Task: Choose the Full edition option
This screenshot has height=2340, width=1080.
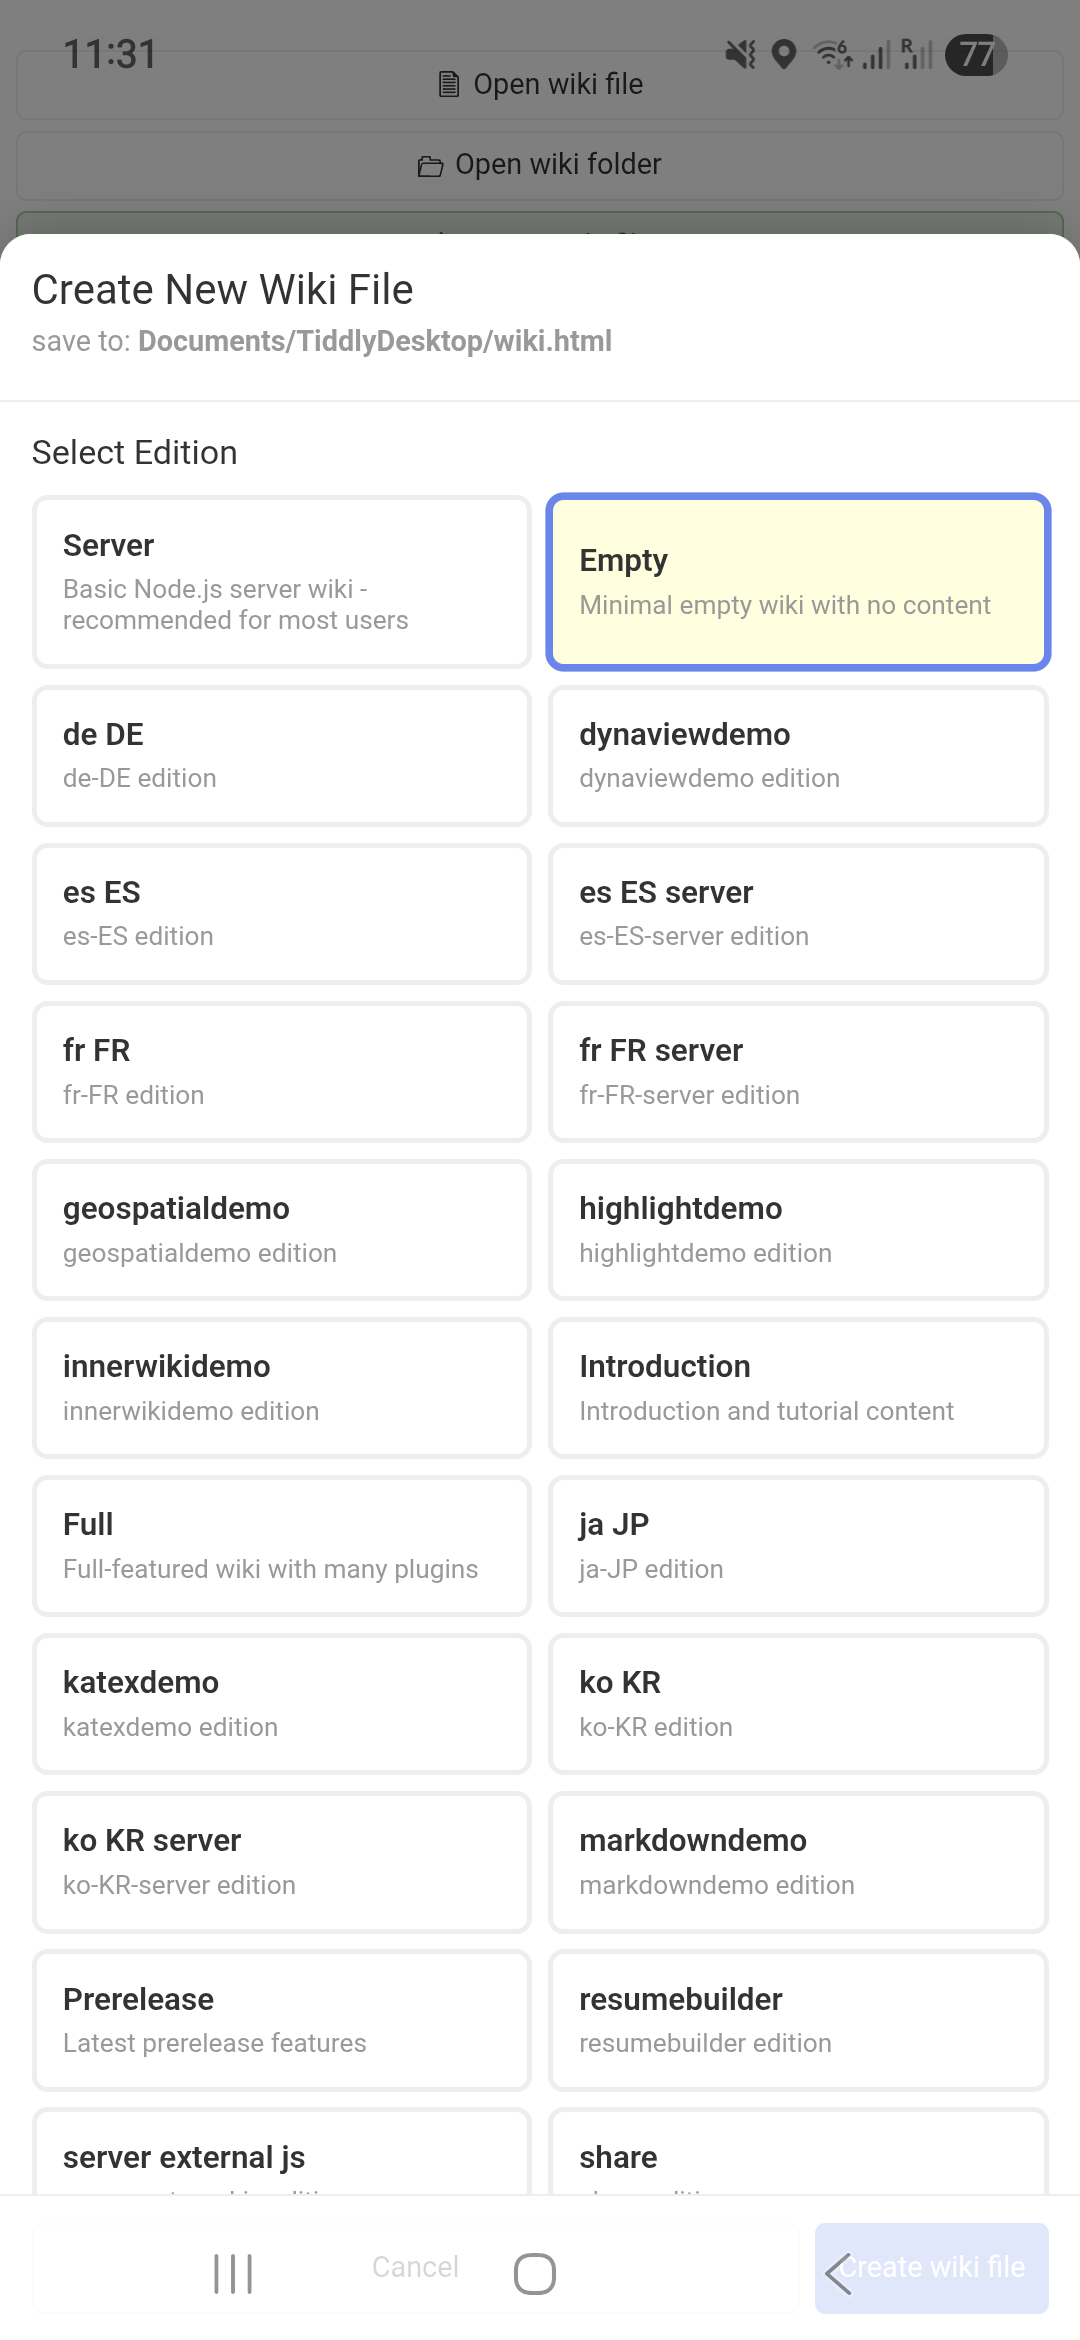Action: (281, 1545)
